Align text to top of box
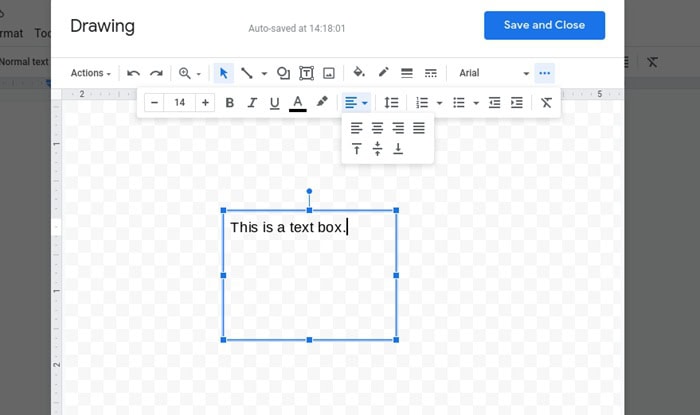700x415 pixels. pos(356,149)
